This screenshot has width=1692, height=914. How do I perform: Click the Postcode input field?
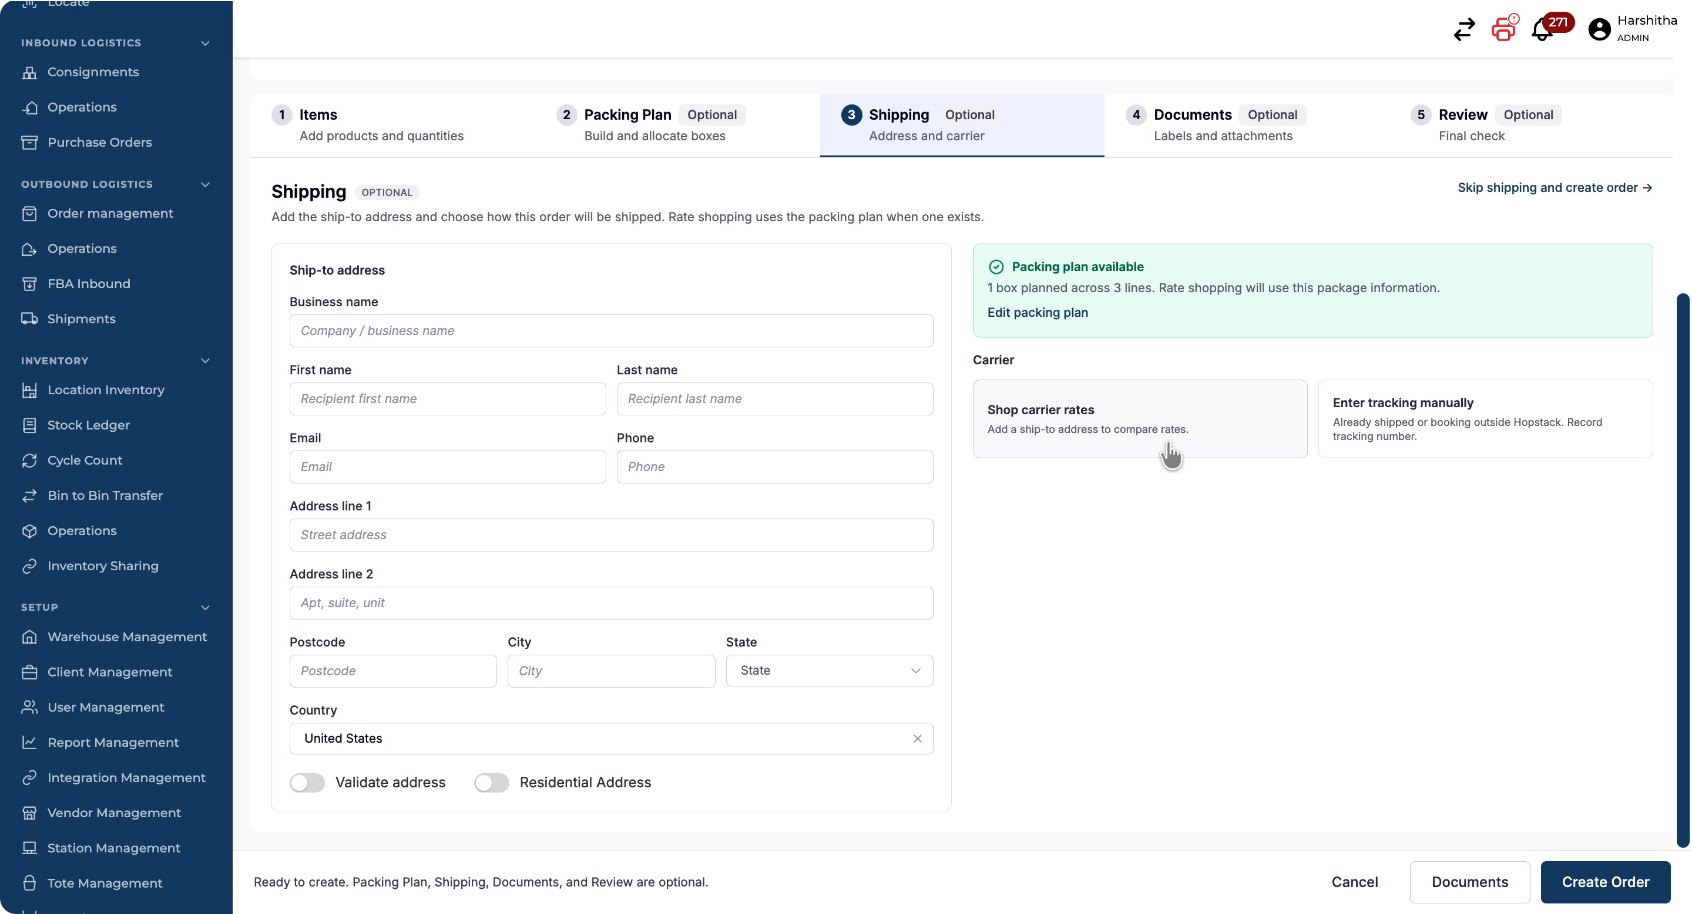pyautogui.click(x=393, y=671)
